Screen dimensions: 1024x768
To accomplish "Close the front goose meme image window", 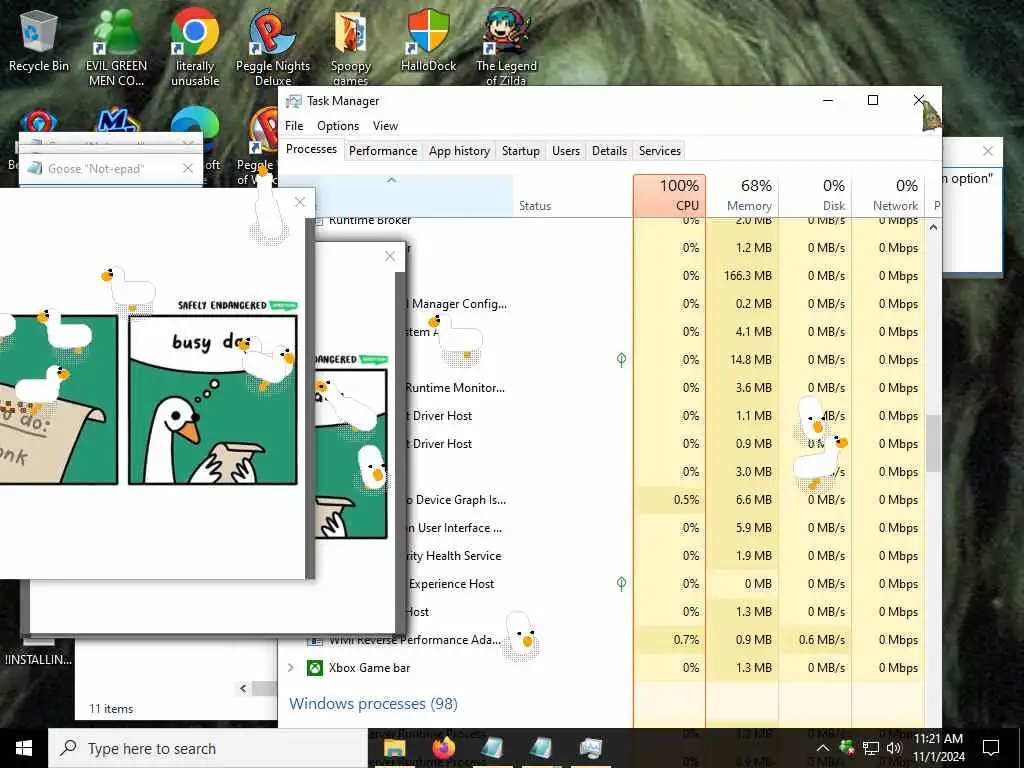I will click(300, 202).
